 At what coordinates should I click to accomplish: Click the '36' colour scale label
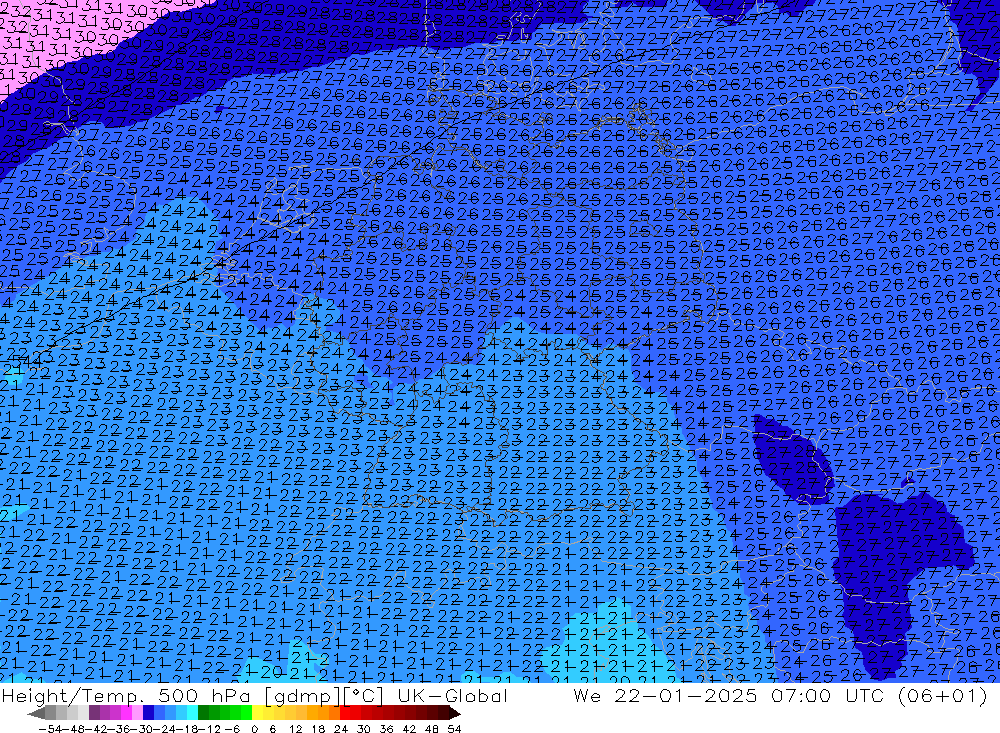[x=386, y=729]
